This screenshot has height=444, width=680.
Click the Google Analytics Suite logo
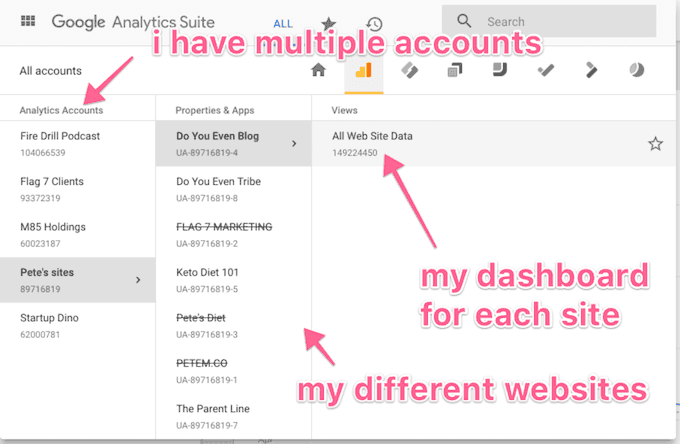click(x=133, y=22)
